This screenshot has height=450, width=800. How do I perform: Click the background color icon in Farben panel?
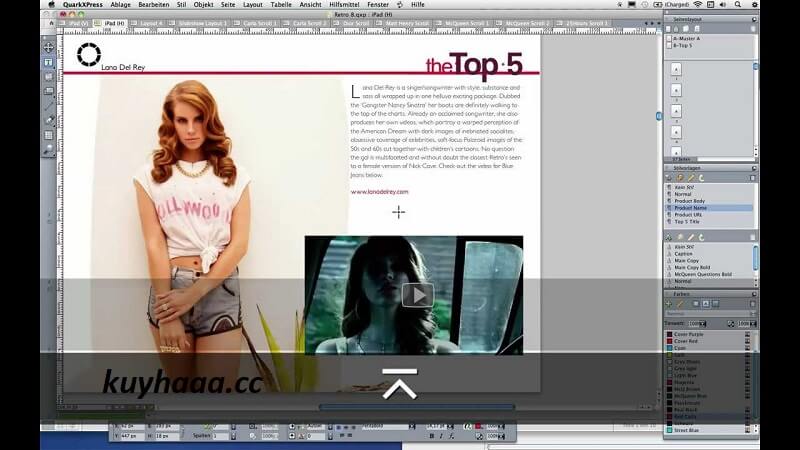pyautogui.click(x=715, y=304)
